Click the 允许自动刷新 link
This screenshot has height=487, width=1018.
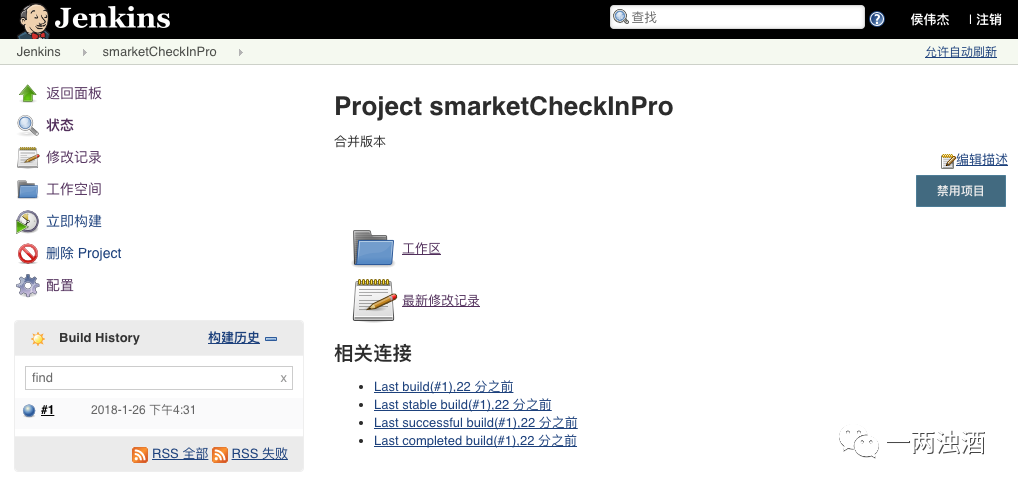961,53
